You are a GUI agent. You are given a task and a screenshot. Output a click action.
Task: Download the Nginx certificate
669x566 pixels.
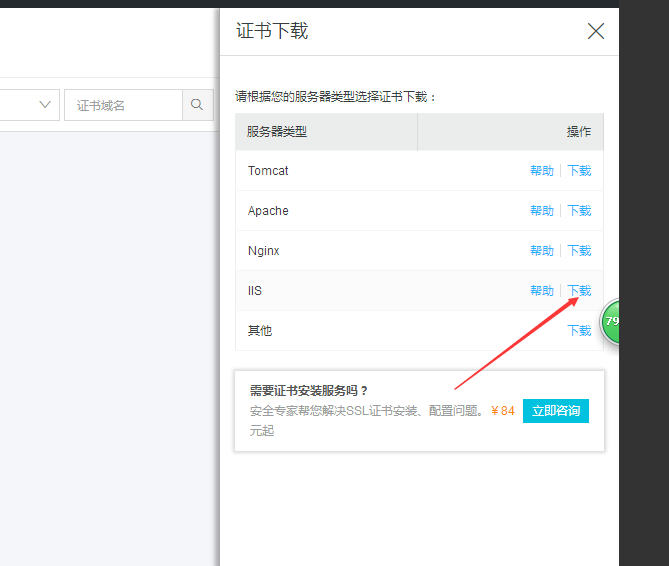click(579, 251)
